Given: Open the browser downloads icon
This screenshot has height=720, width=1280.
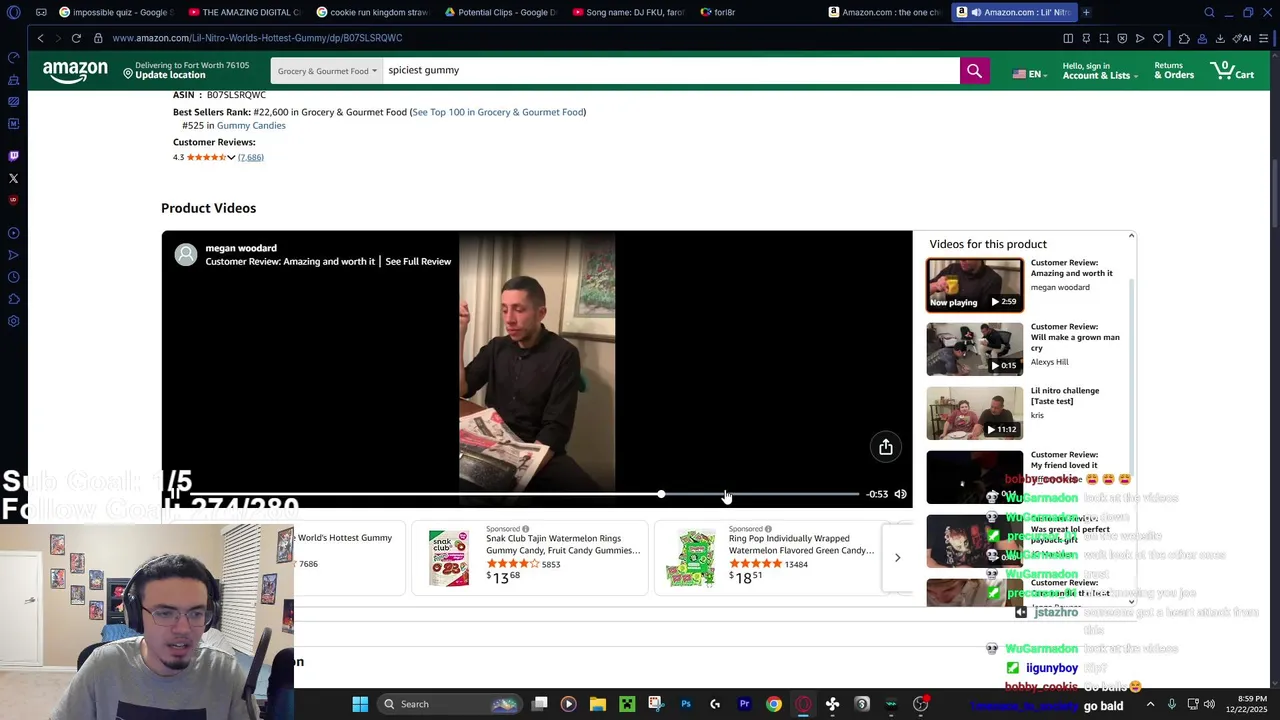Looking at the screenshot, I should pos(1220,38).
